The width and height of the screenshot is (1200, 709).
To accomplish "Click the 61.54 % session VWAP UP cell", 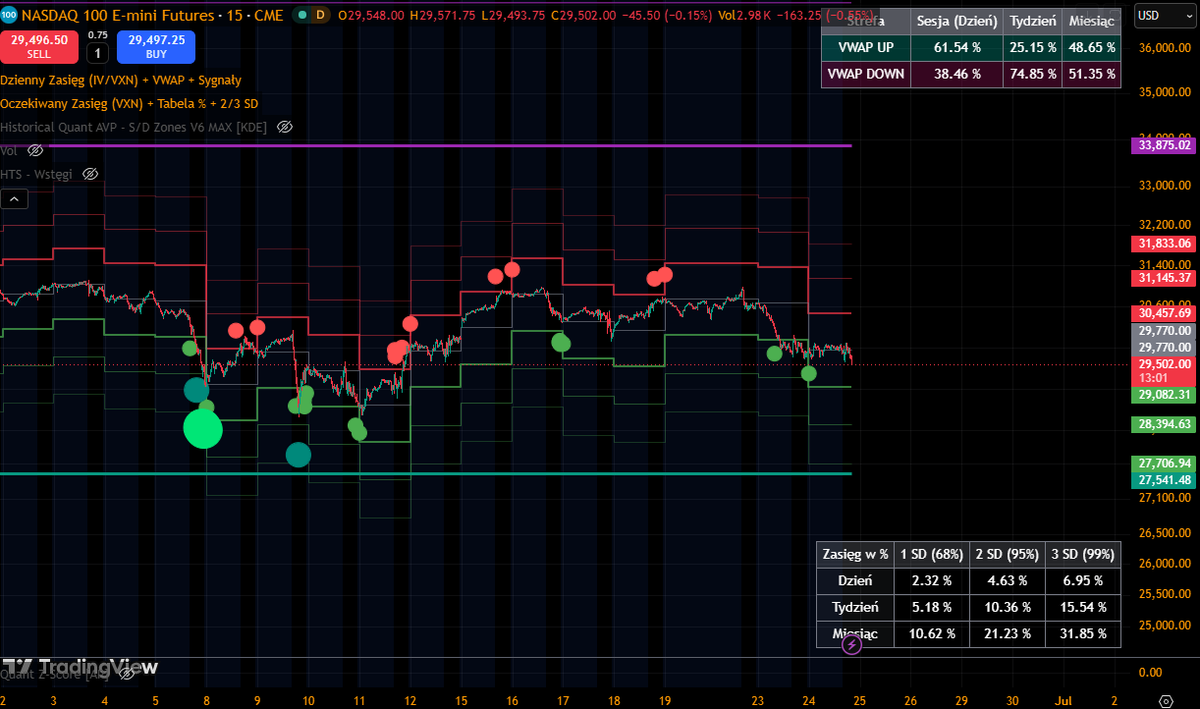I will point(957,47).
